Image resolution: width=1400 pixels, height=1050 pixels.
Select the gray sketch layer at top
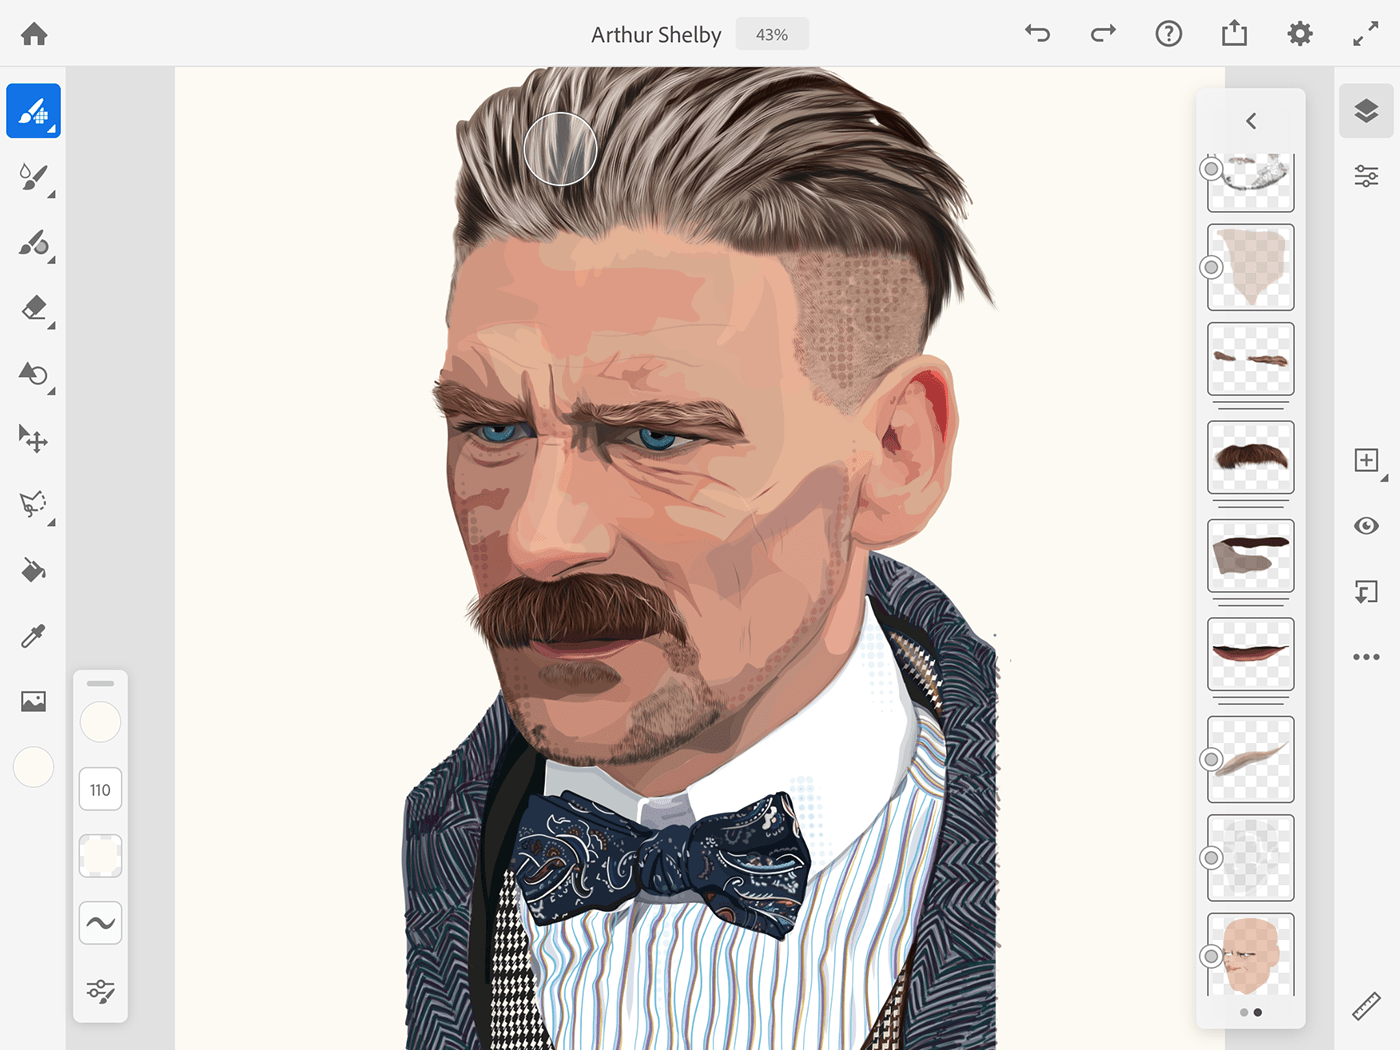(1251, 182)
